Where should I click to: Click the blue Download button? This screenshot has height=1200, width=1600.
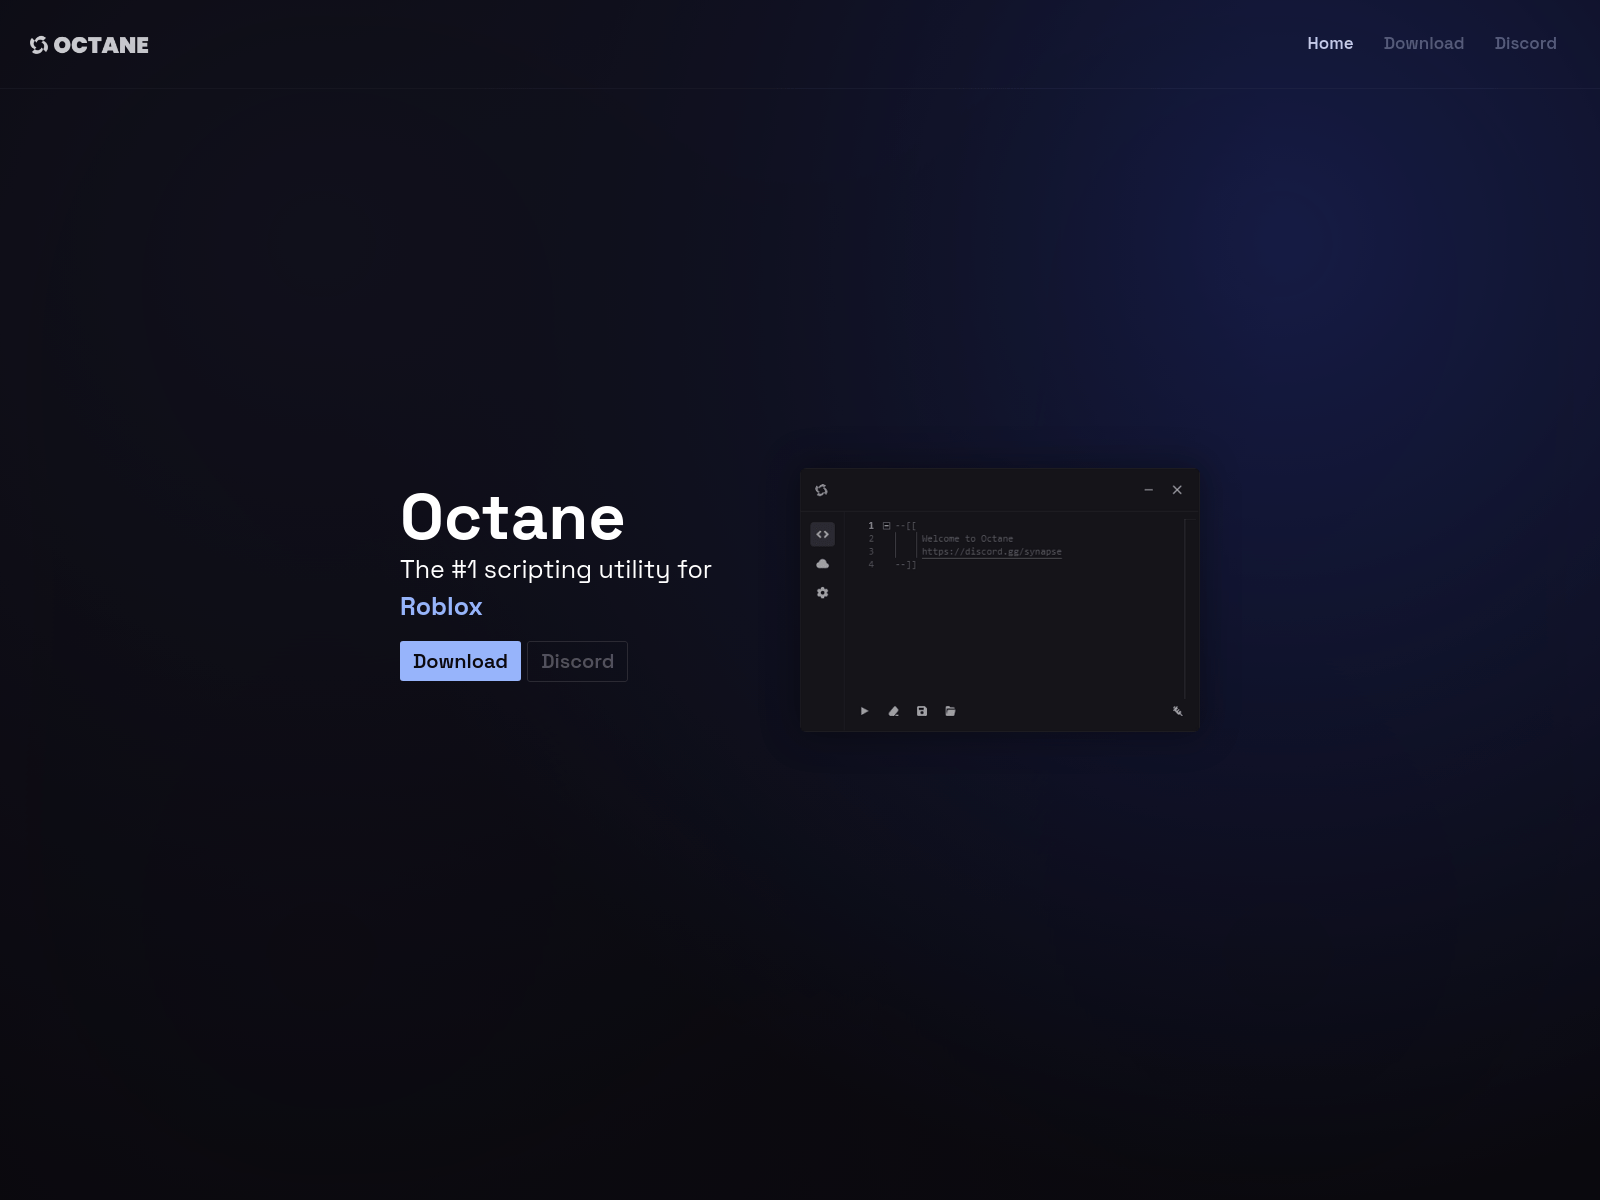[460, 661]
